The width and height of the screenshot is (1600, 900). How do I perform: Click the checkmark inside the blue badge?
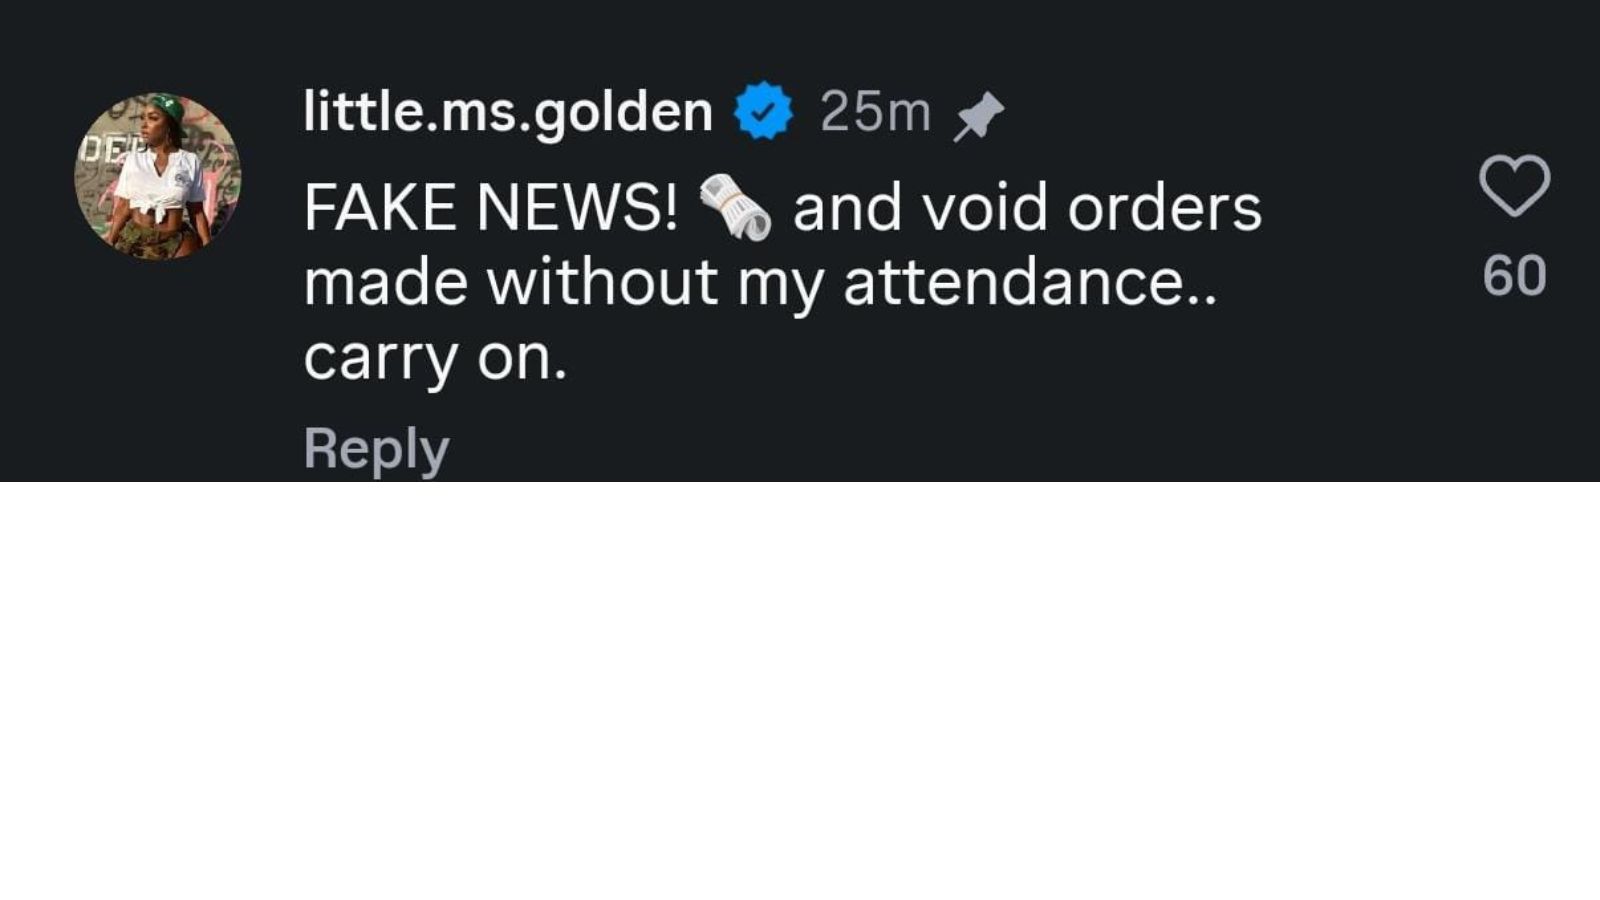tap(764, 111)
